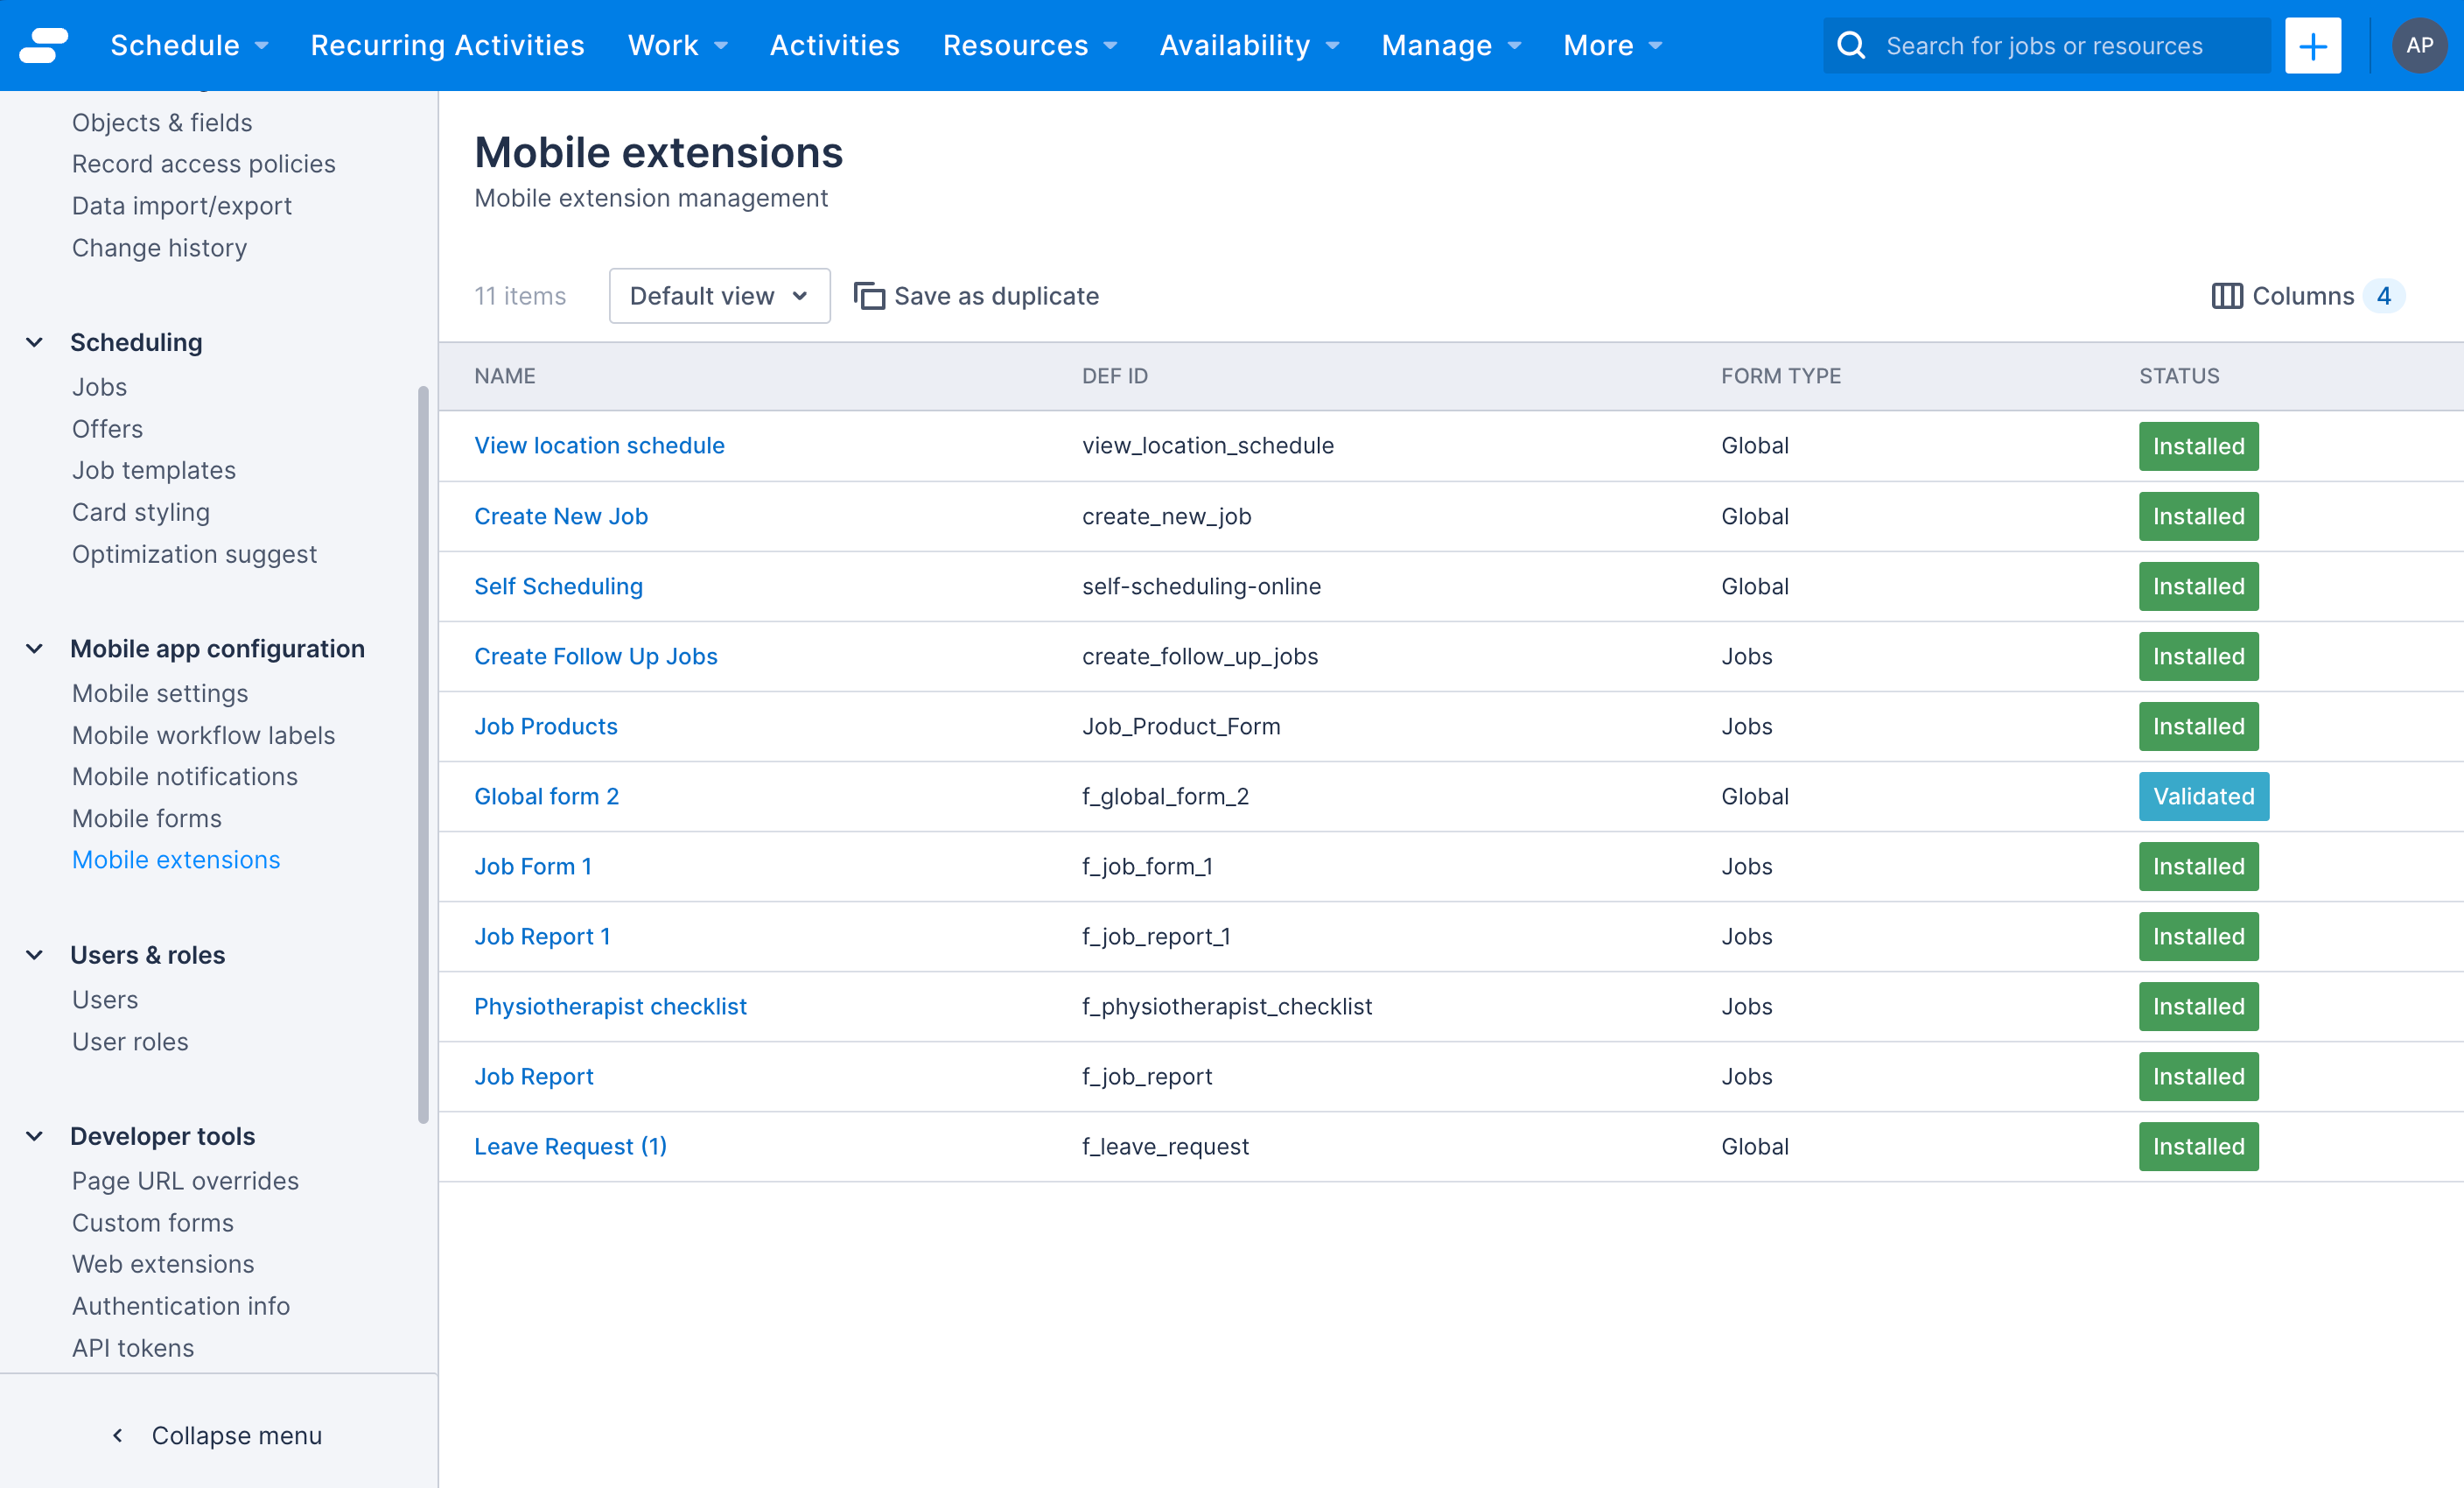This screenshot has height=1488, width=2464.
Task: Open the Job templates page
Action: [153, 470]
